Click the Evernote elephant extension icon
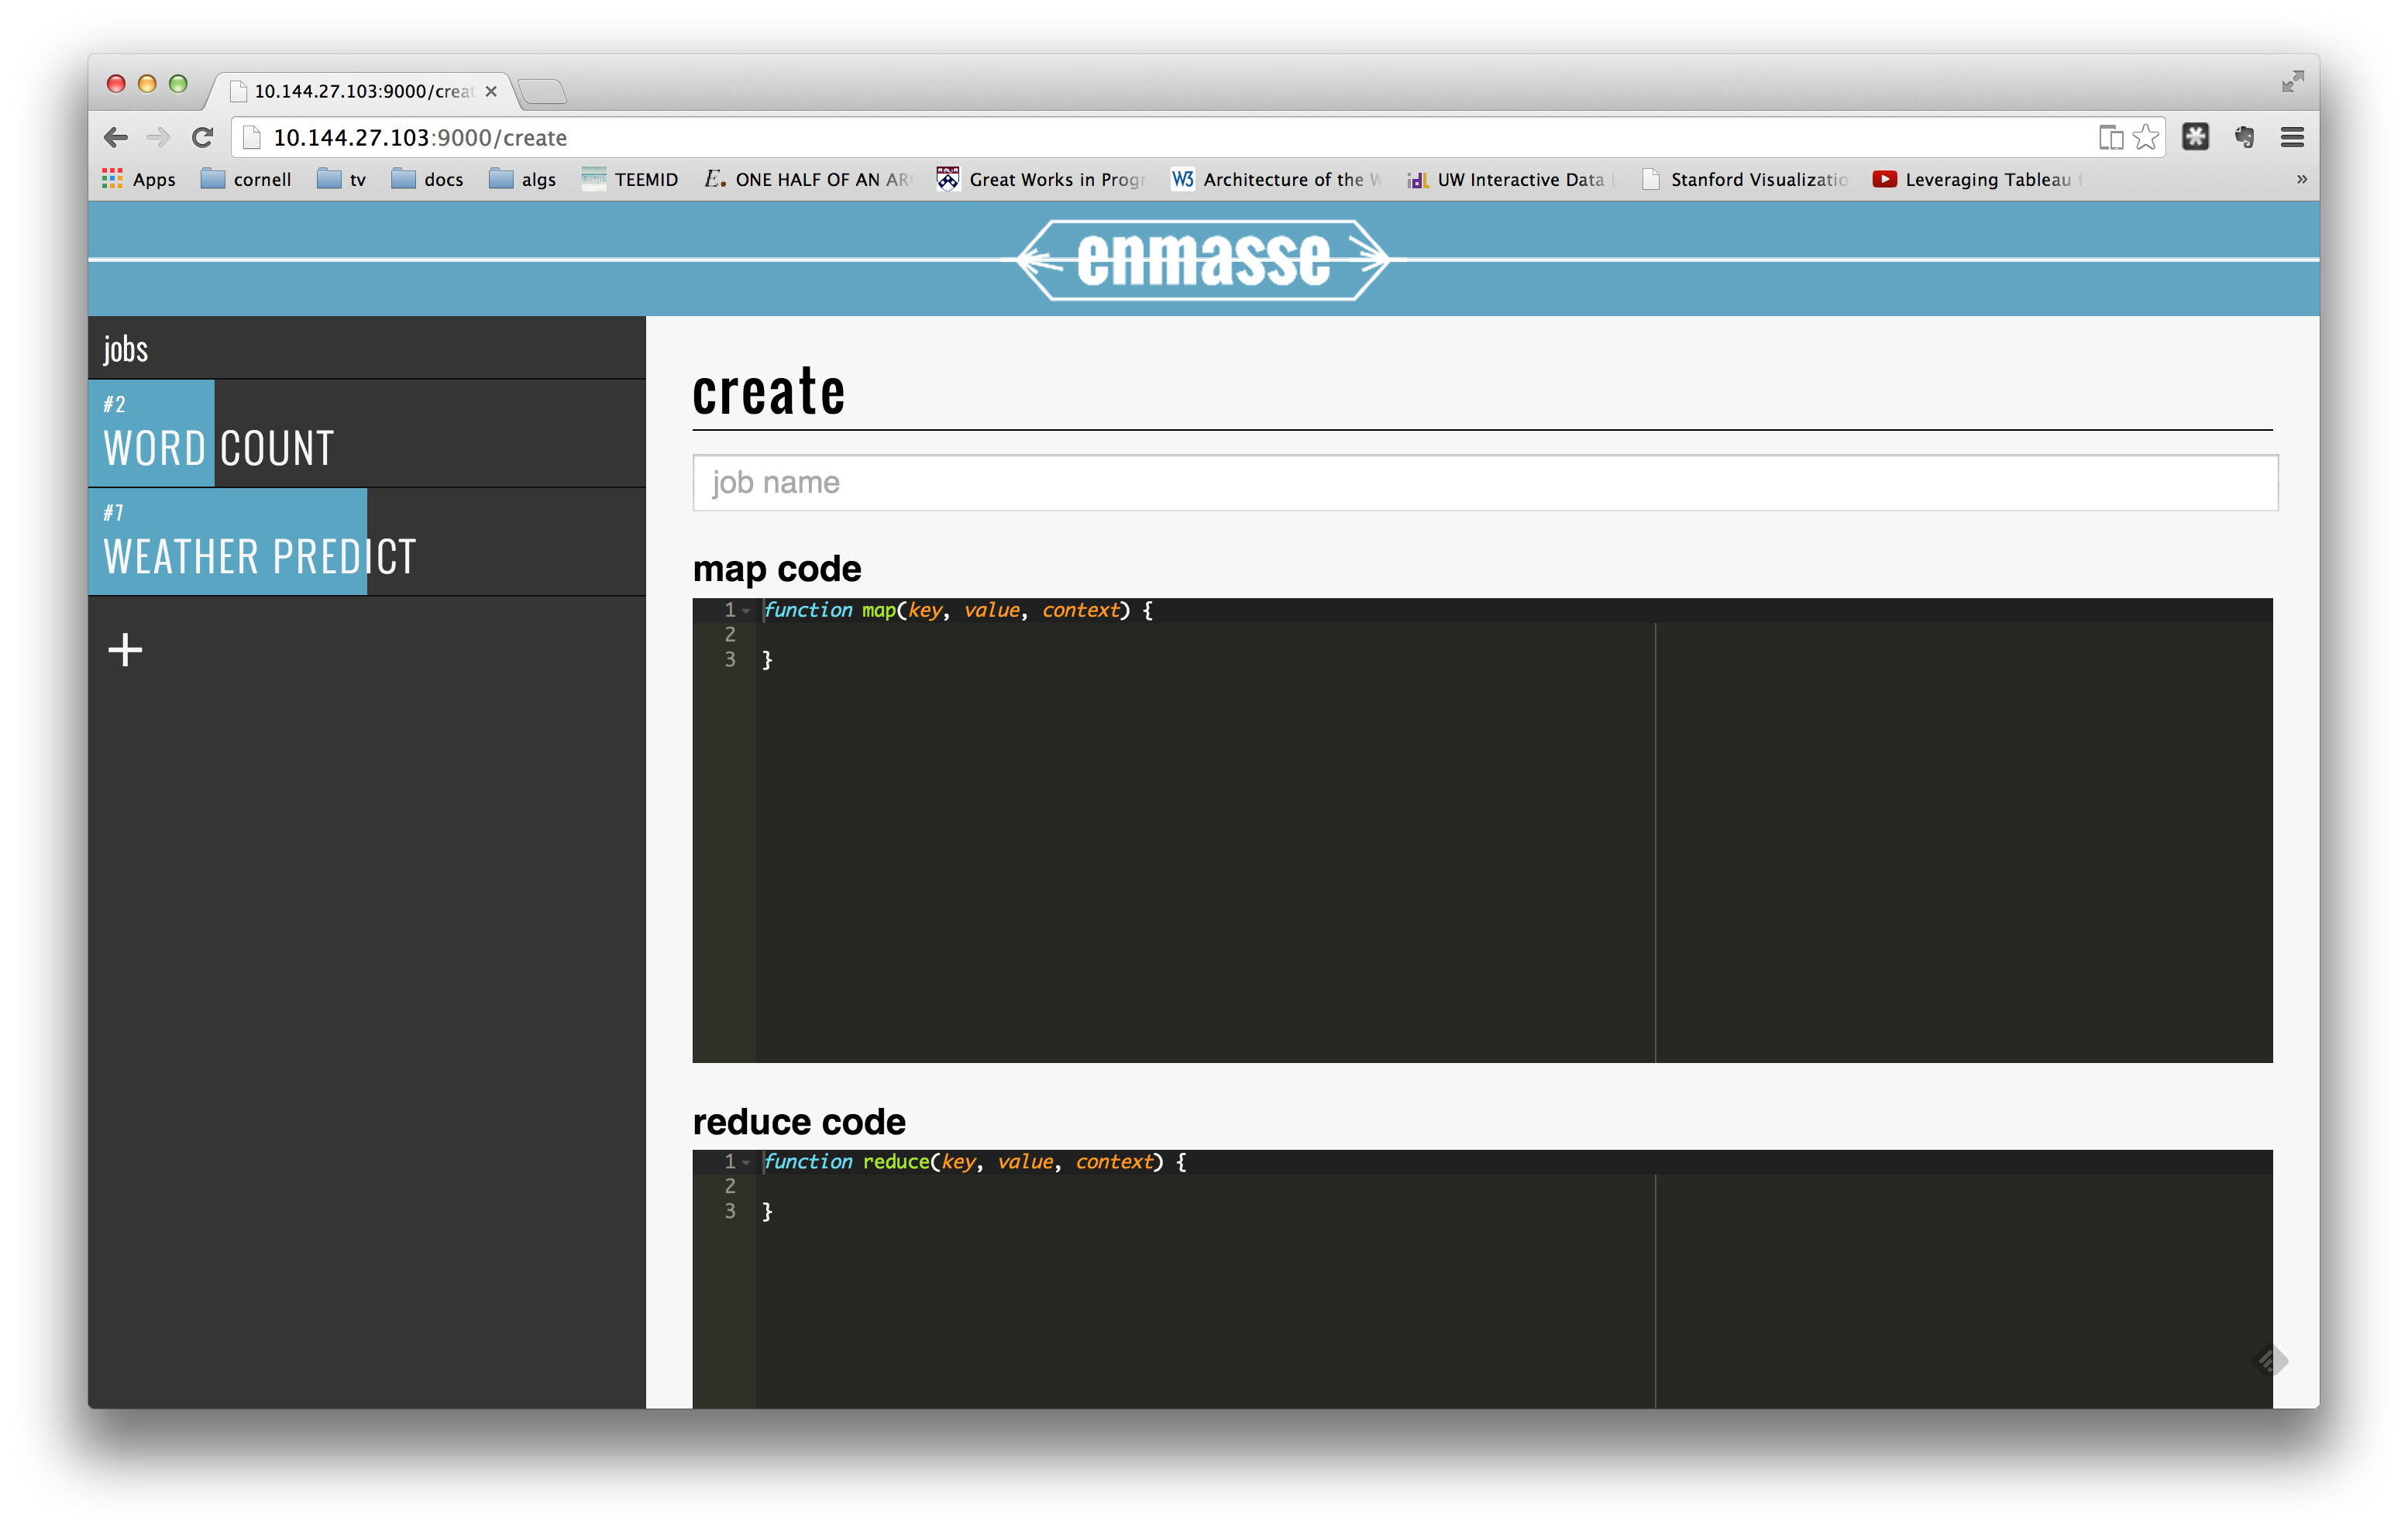Screen dimensions: 2408x1531 pyautogui.click(x=2244, y=137)
